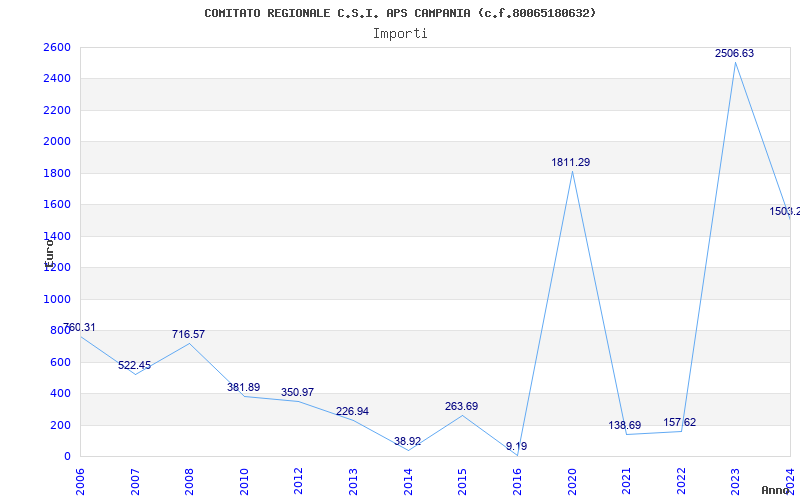This screenshot has width=800, height=500.
Task: Select the 263.69 data label
Action: (x=461, y=406)
